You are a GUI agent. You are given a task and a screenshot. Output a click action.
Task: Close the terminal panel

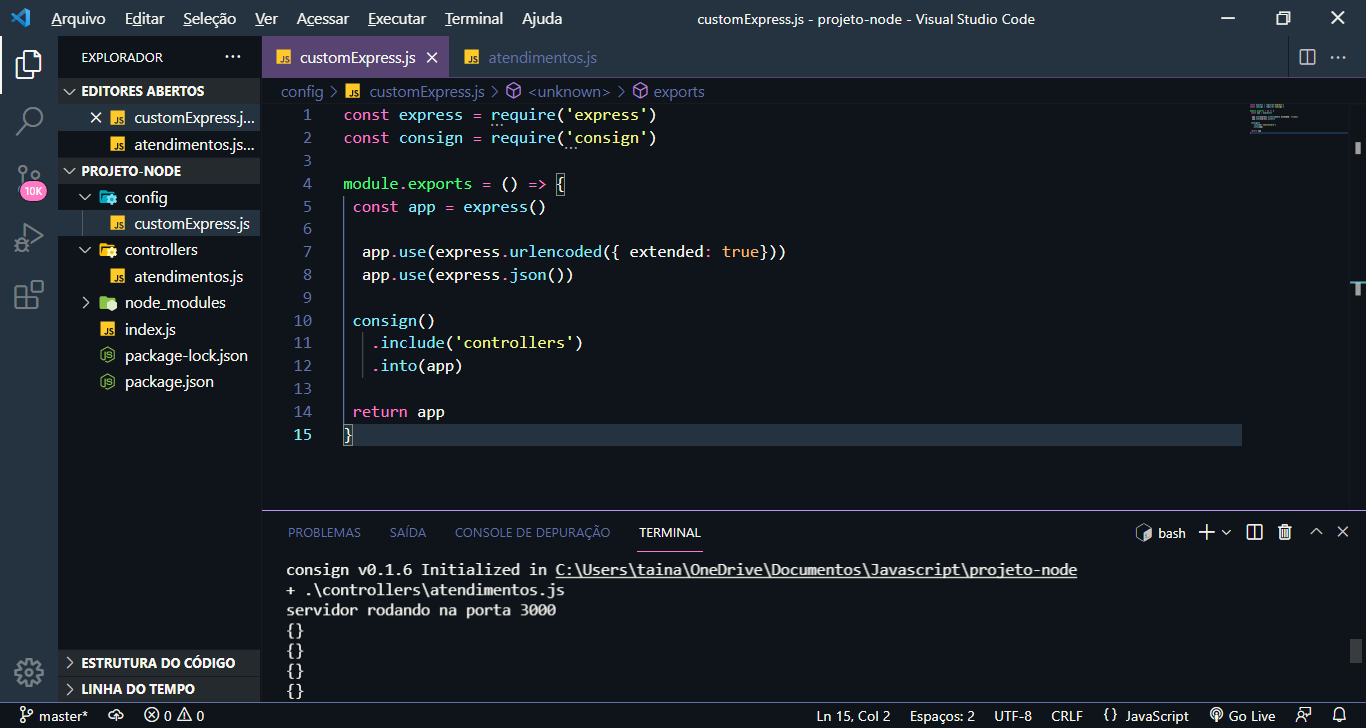coord(1345,532)
